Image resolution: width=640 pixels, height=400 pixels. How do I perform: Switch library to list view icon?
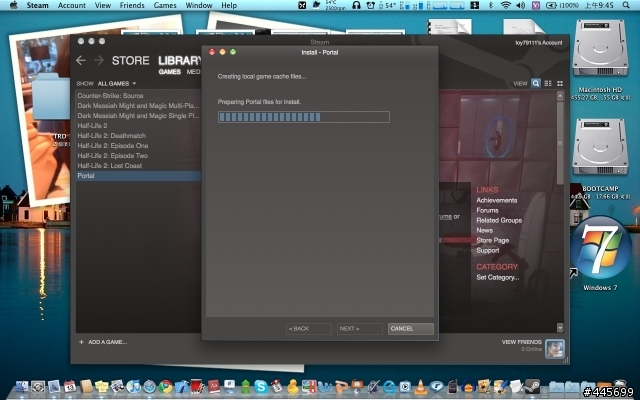[x=548, y=83]
